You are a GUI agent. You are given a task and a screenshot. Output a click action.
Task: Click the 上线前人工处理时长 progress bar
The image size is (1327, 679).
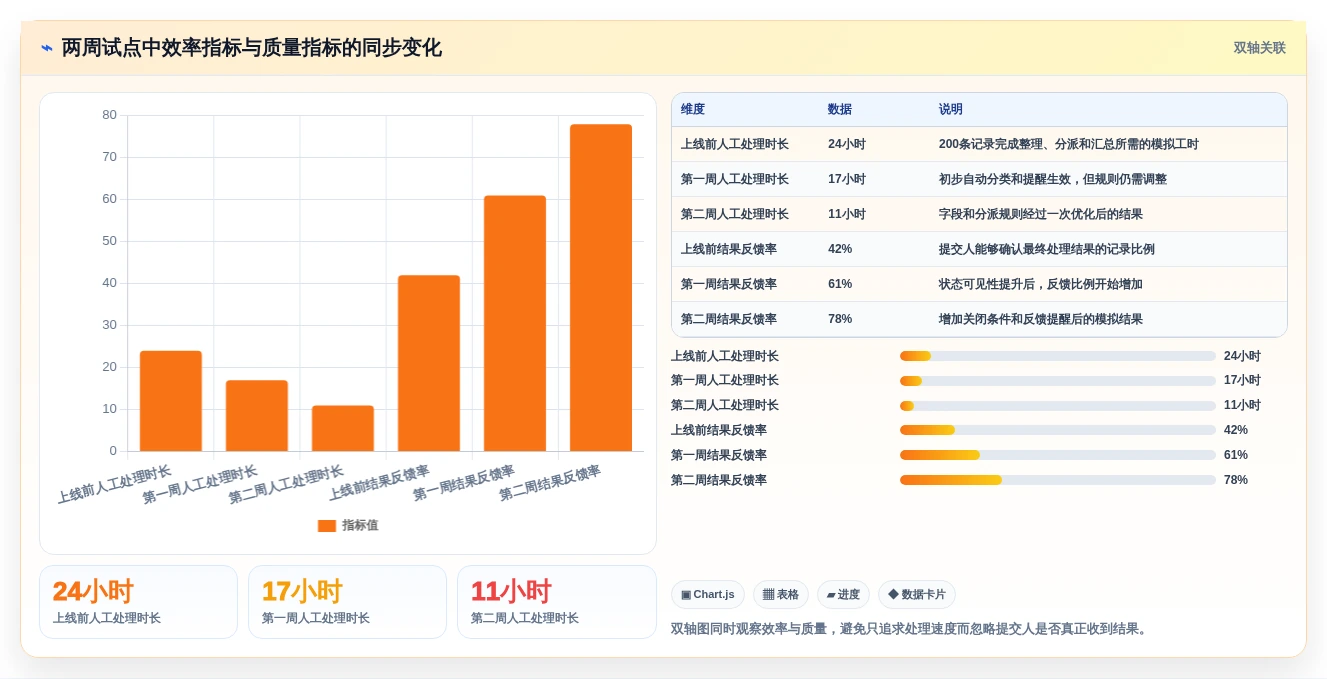tap(1058, 356)
